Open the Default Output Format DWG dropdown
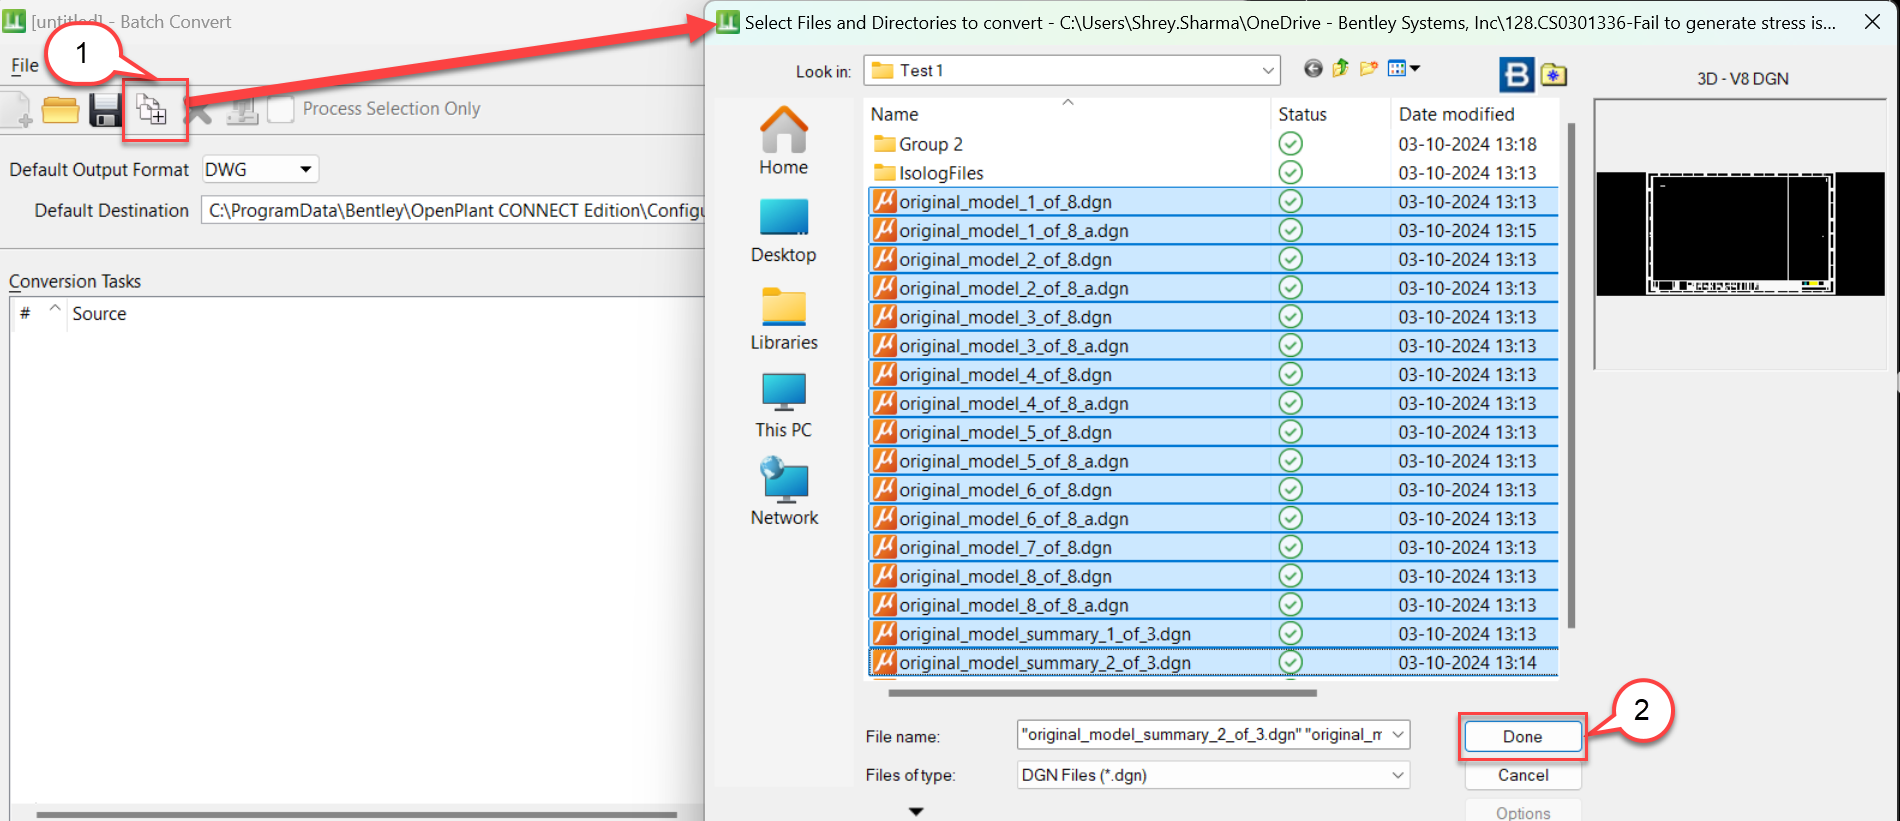This screenshot has height=821, width=1900. point(260,169)
